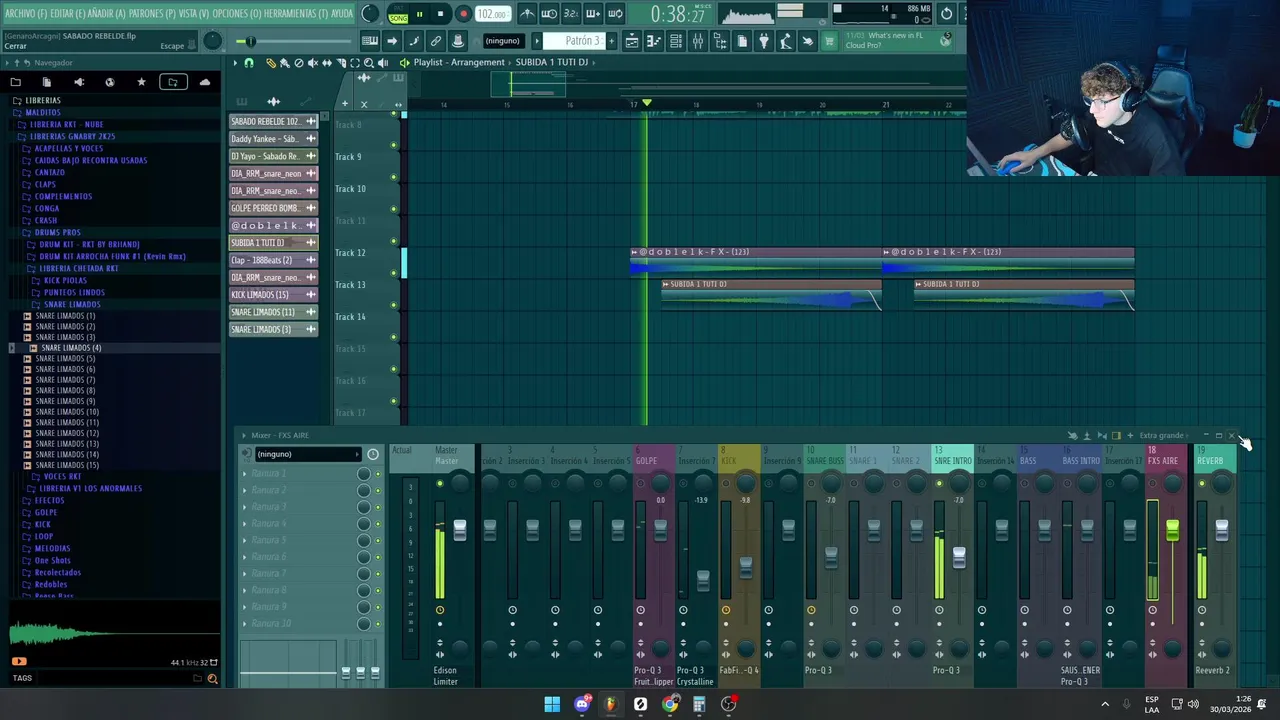Click the tempo field showing 102
The width and height of the screenshot is (1280, 720).
491,14
